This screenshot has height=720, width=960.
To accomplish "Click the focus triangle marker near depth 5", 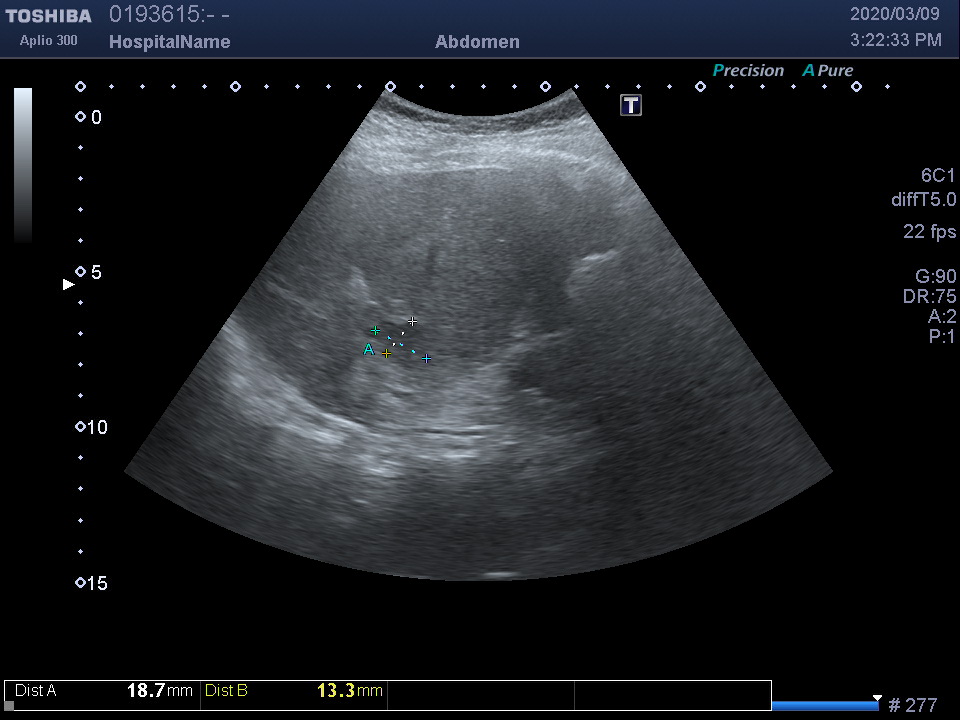I will tap(69, 285).
